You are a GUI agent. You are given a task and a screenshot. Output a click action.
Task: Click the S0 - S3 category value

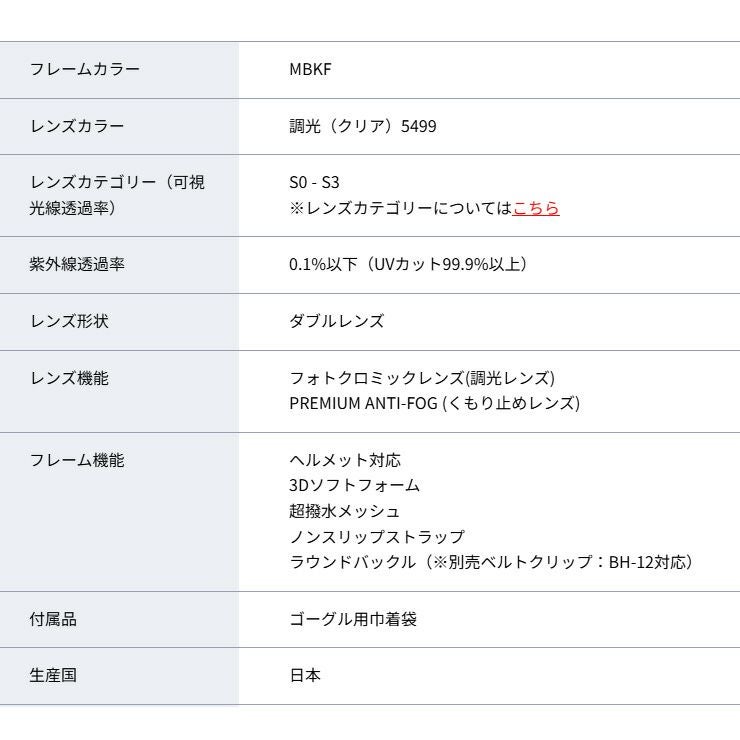click(314, 183)
